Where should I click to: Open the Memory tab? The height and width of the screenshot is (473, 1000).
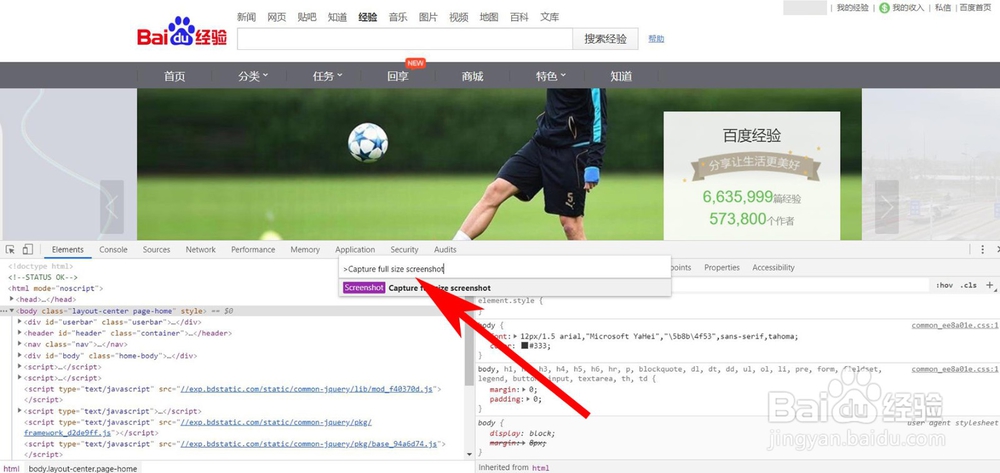coord(305,249)
